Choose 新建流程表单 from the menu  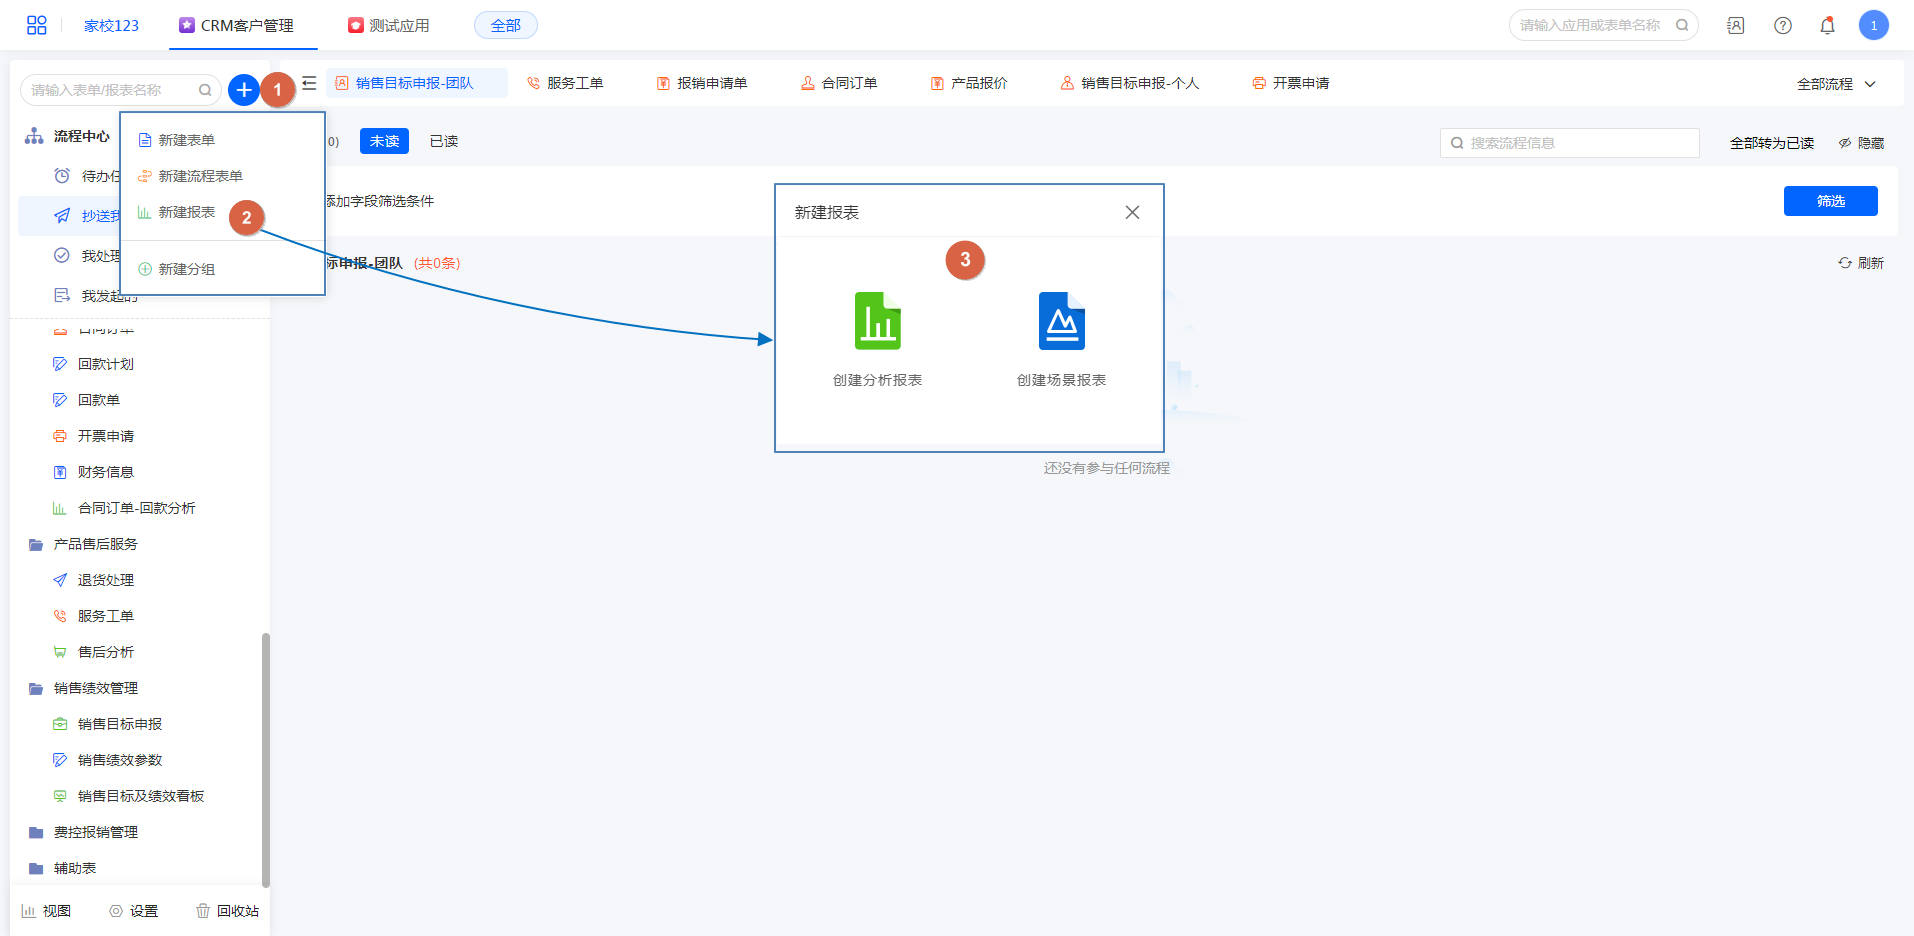pos(200,176)
